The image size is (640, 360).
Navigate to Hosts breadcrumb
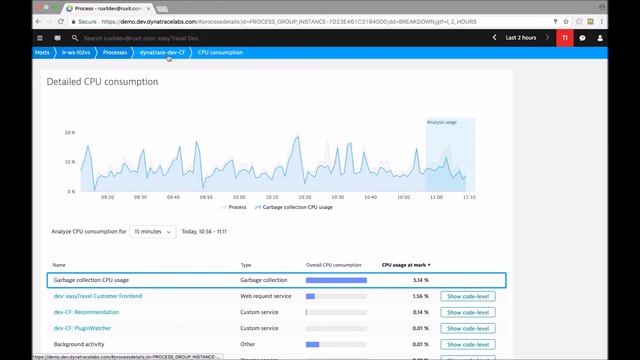(x=42, y=53)
